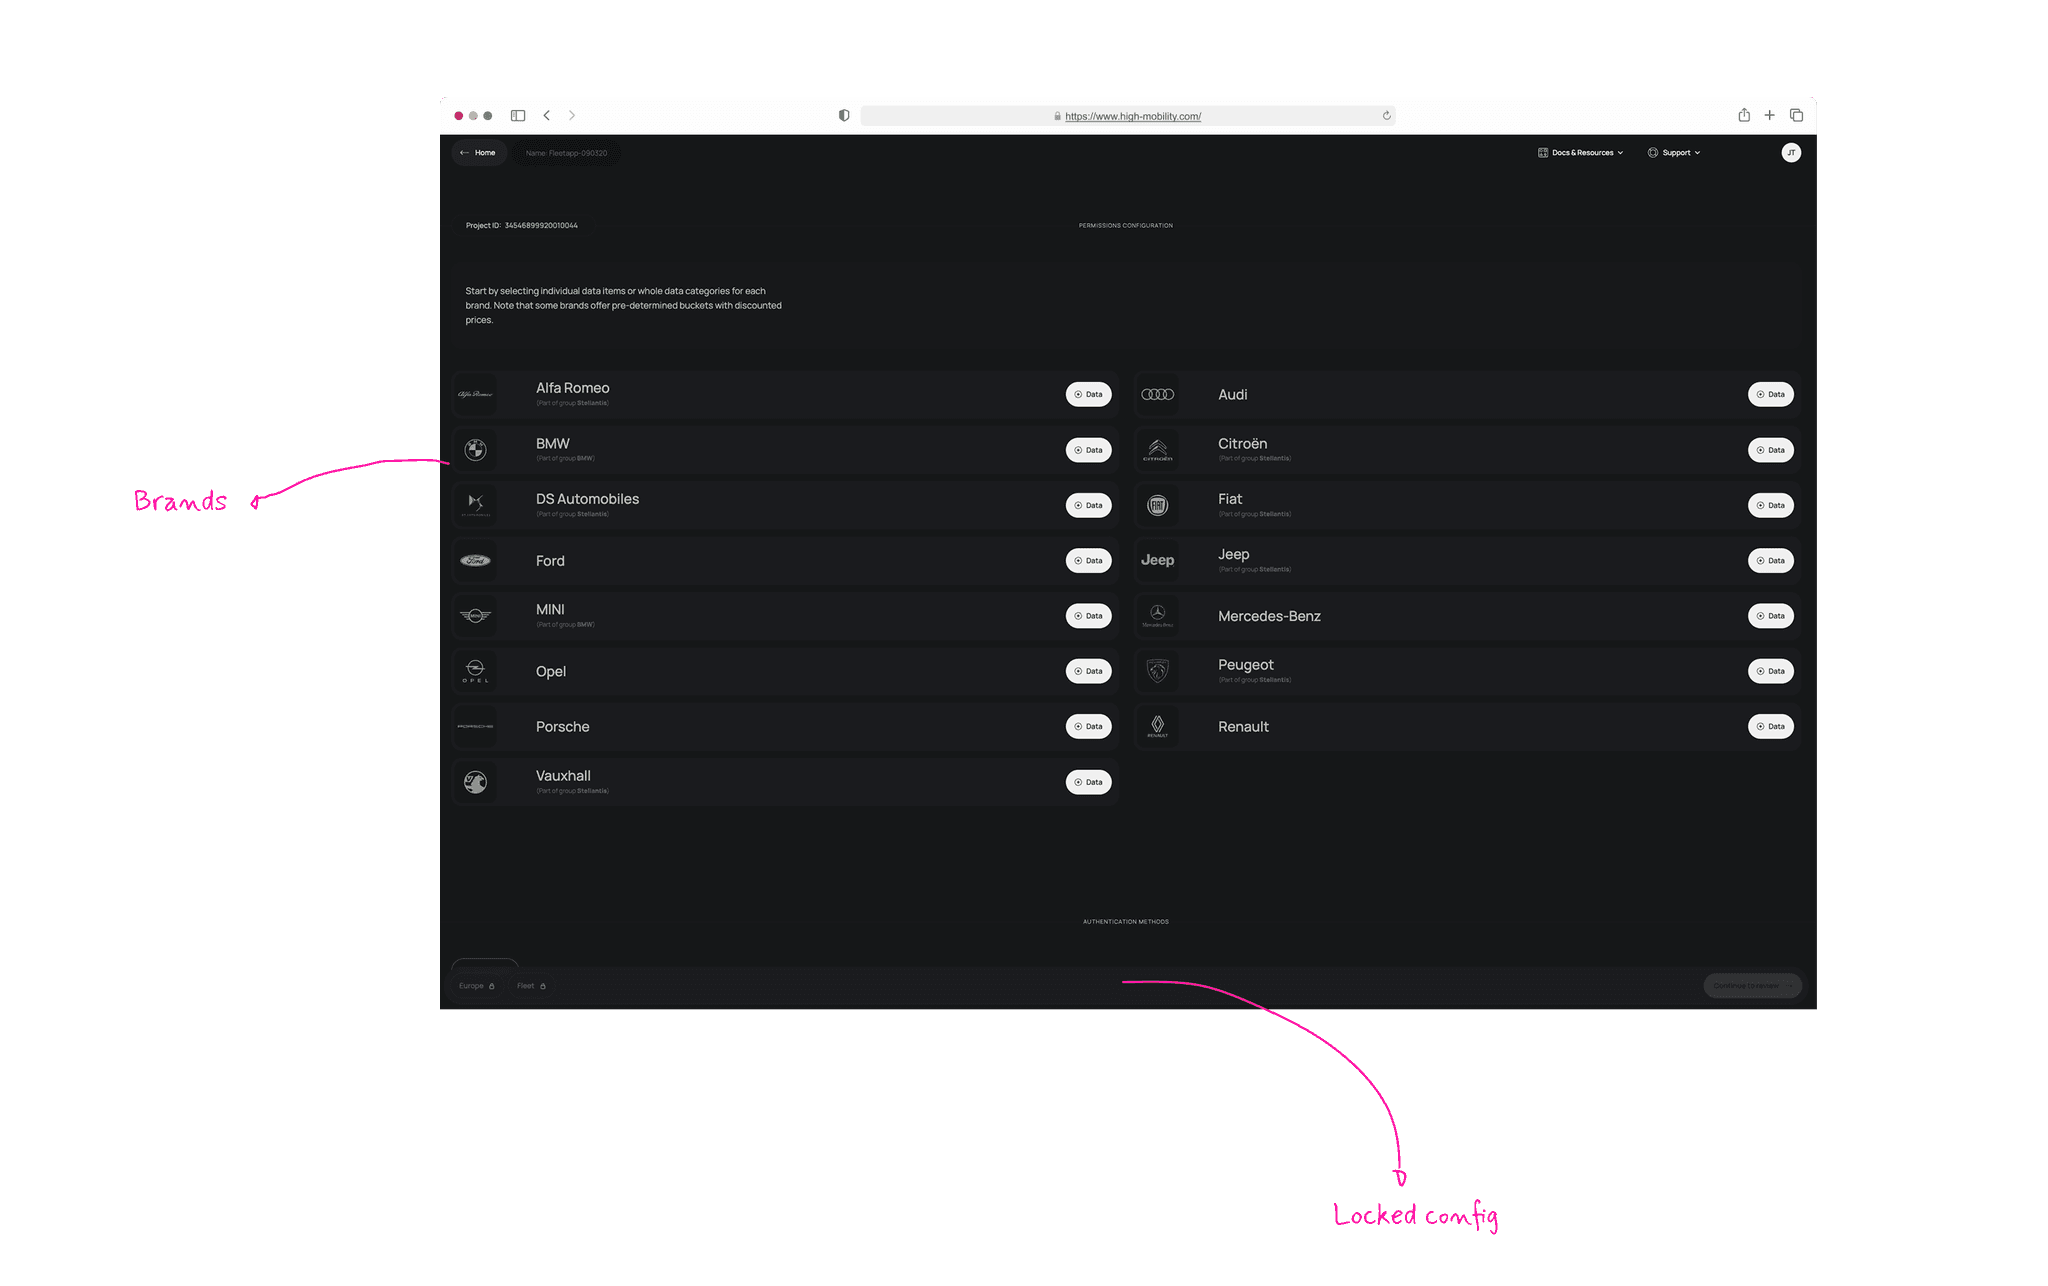Open the browser share menu
The image size is (2048, 1286).
[x=1744, y=115]
